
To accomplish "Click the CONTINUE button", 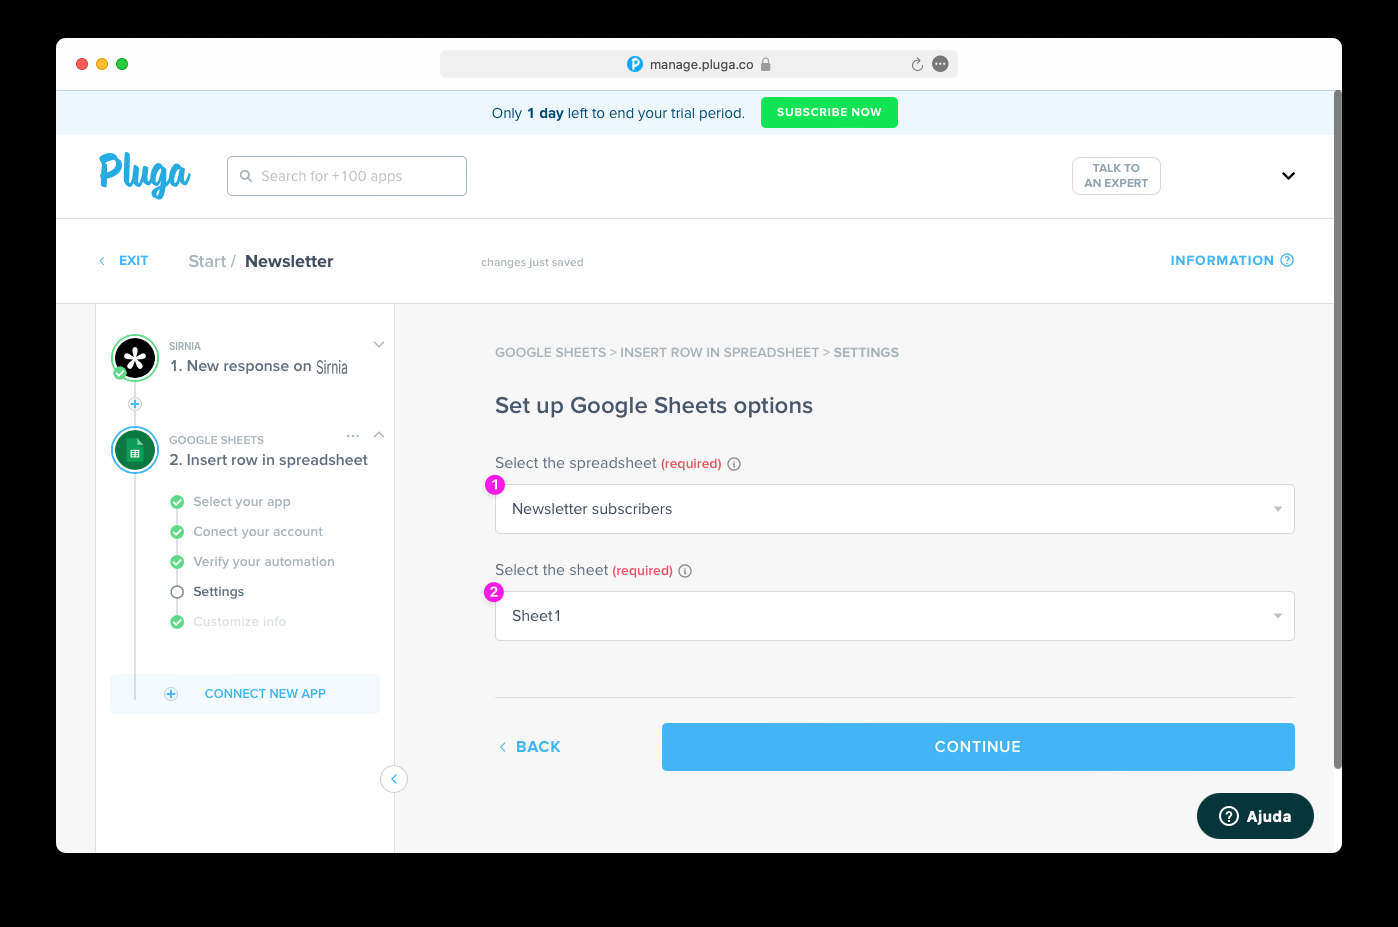I will pos(978,747).
